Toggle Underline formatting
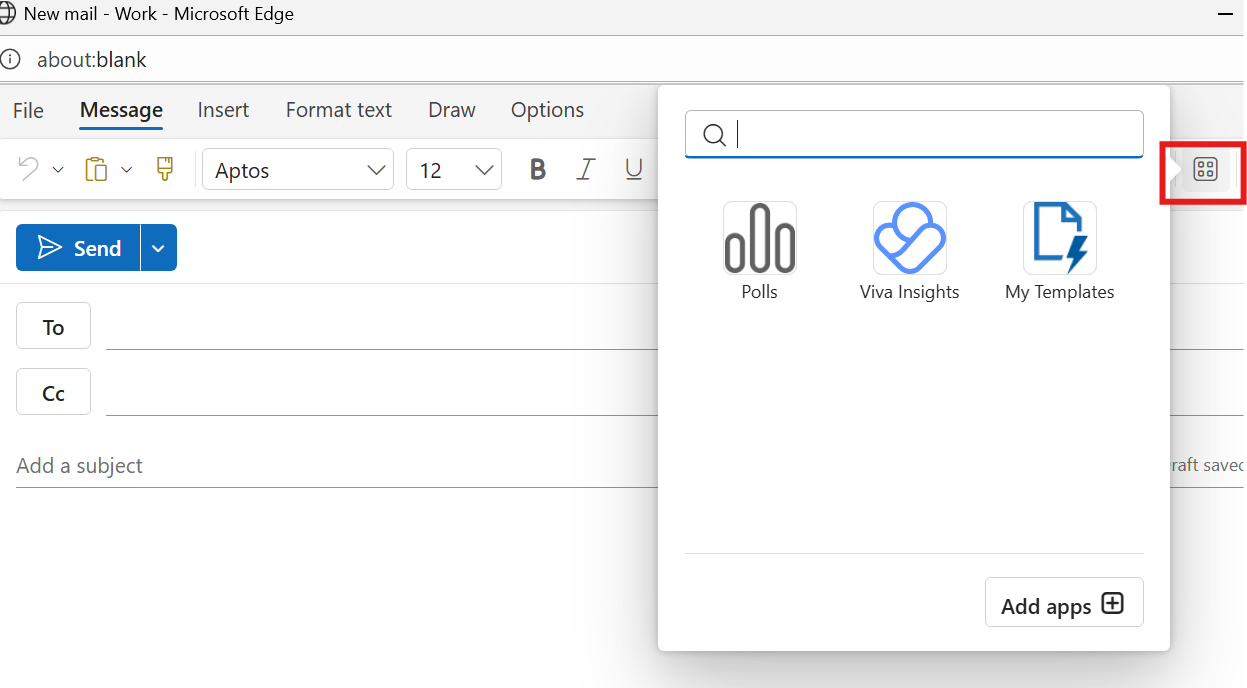 [x=634, y=170]
